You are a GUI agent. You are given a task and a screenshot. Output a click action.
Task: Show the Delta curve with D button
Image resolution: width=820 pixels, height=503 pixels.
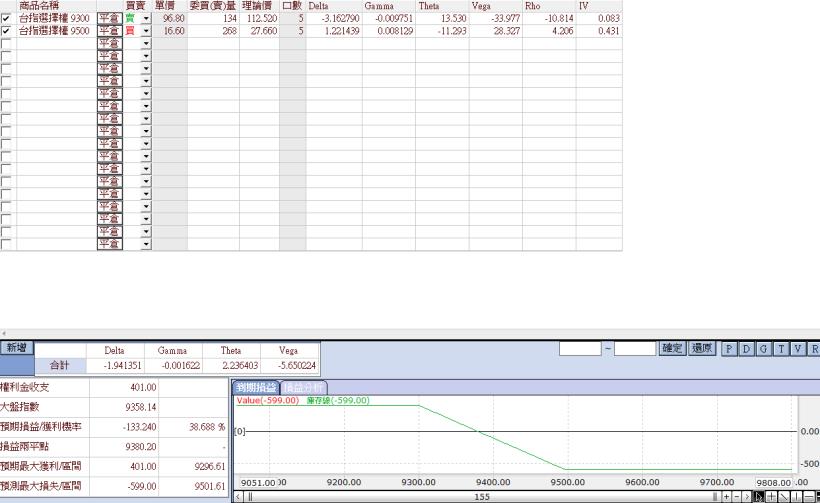pyautogui.click(x=746, y=348)
